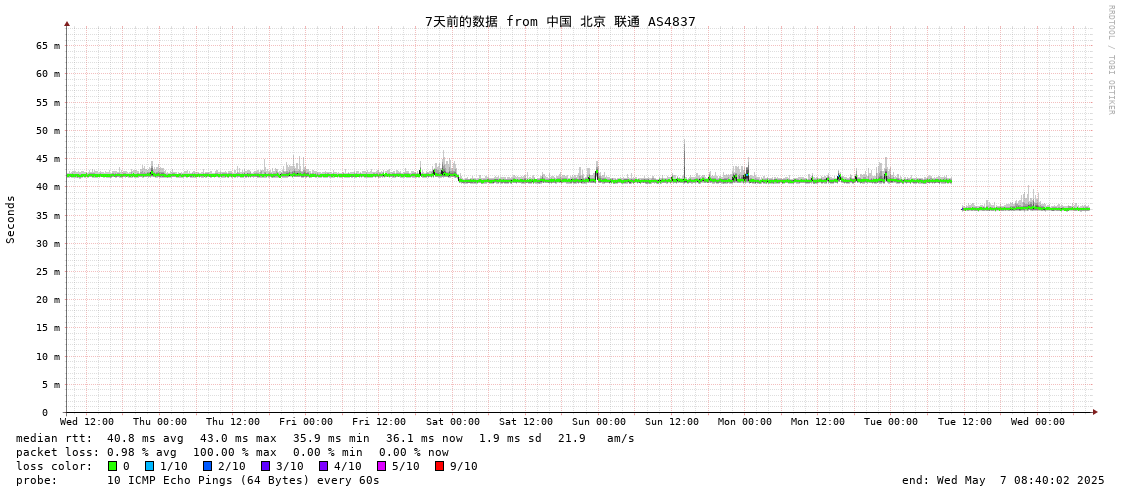Click the "Sat 12:00" x-axis label
This screenshot has width=1121, height=494.
point(525,422)
